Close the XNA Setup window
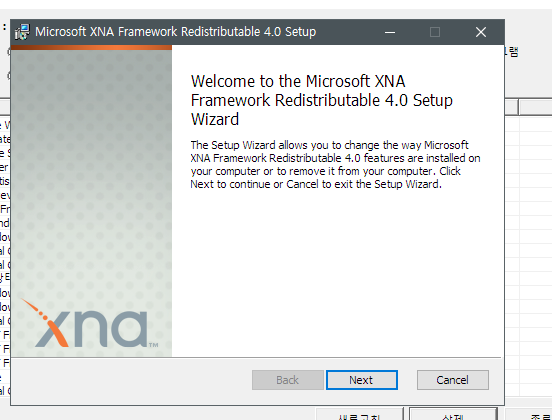This screenshot has height=420, width=552. [481, 32]
